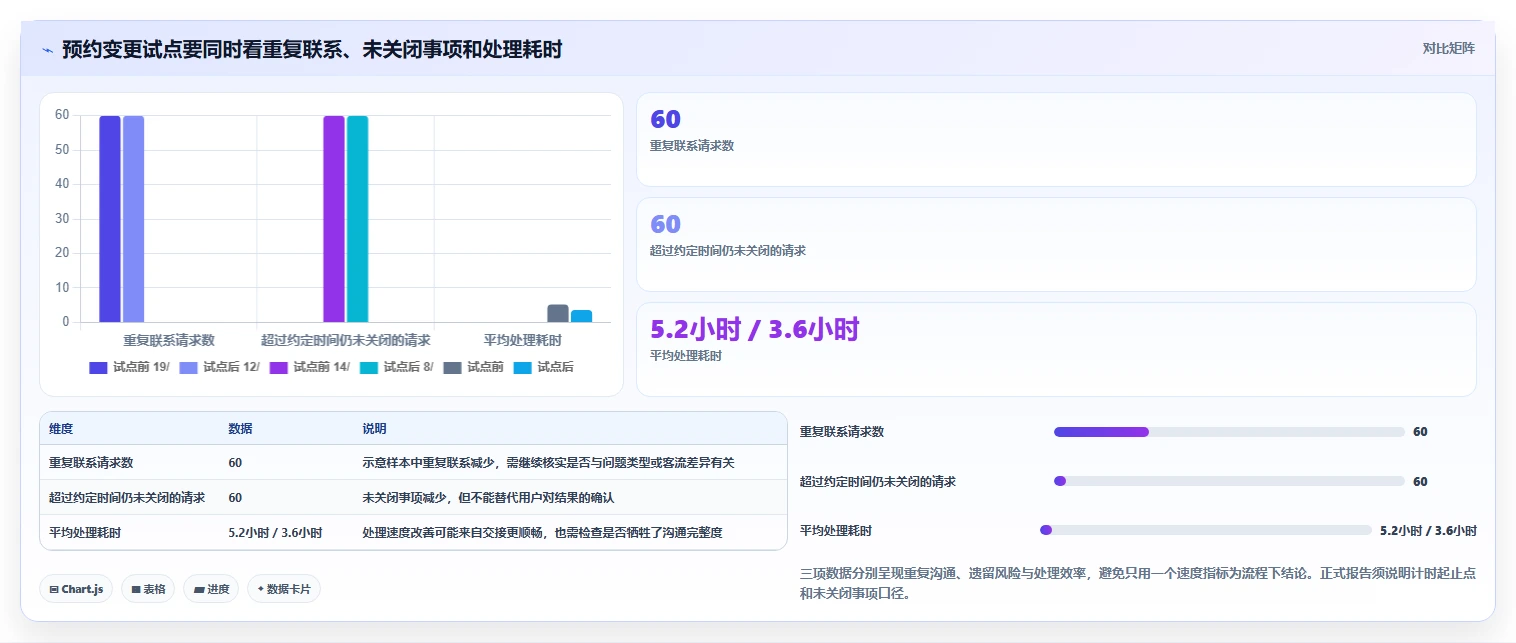1516x643 pixels.
Task: Click the 对比矩阵 badge
Action: pyautogui.click(x=1448, y=48)
